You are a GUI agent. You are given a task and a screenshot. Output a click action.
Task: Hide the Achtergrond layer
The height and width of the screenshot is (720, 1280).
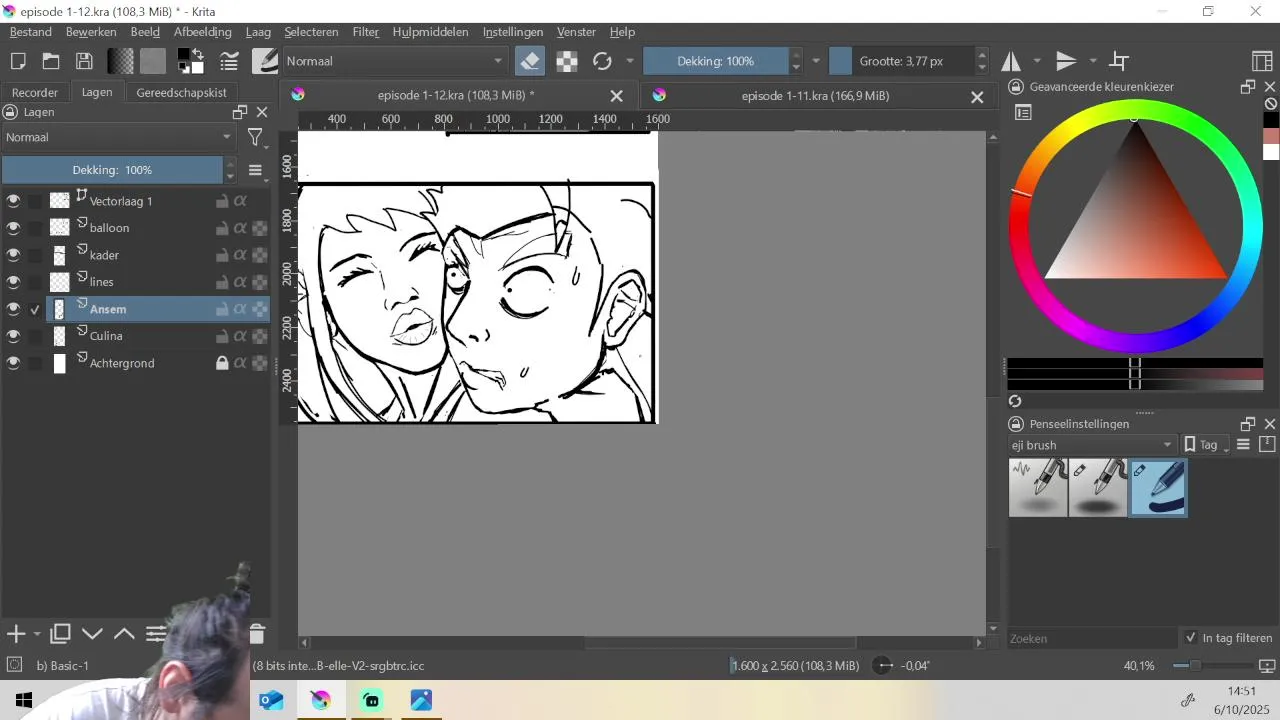[x=13, y=363]
